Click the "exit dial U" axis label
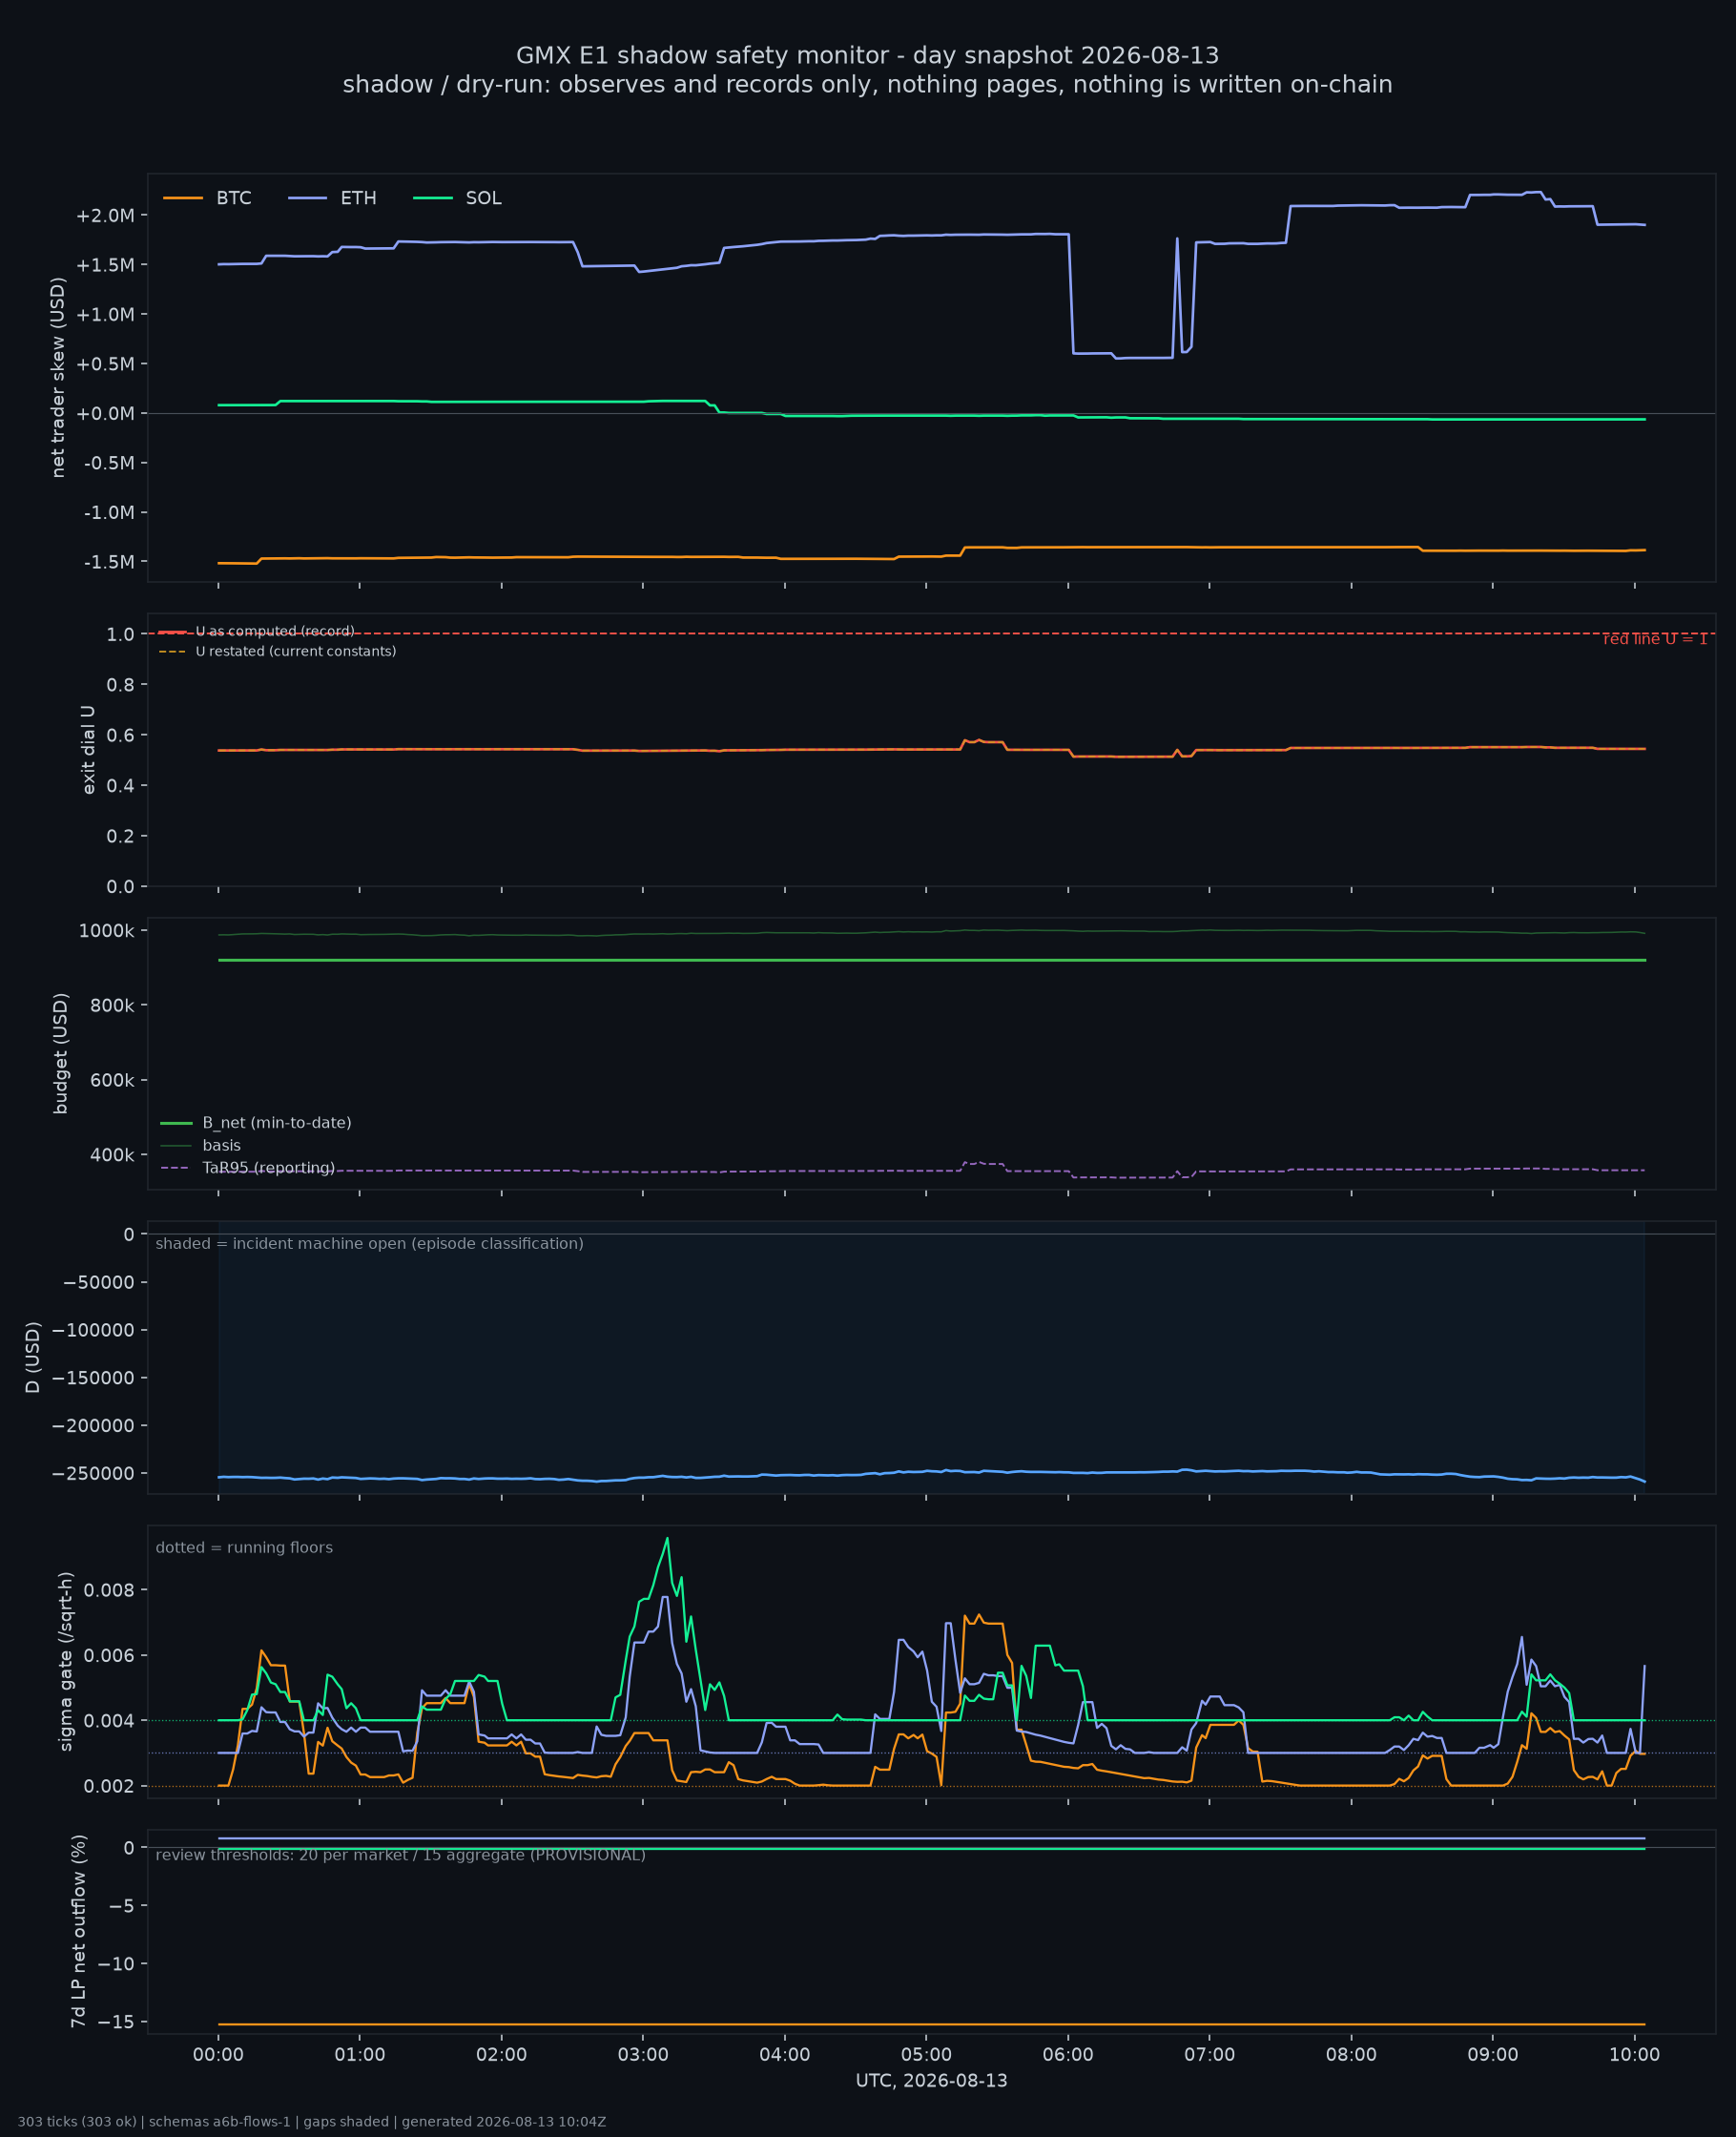Viewport: 1736px width, 2137px height. click(x=88, y=750)
